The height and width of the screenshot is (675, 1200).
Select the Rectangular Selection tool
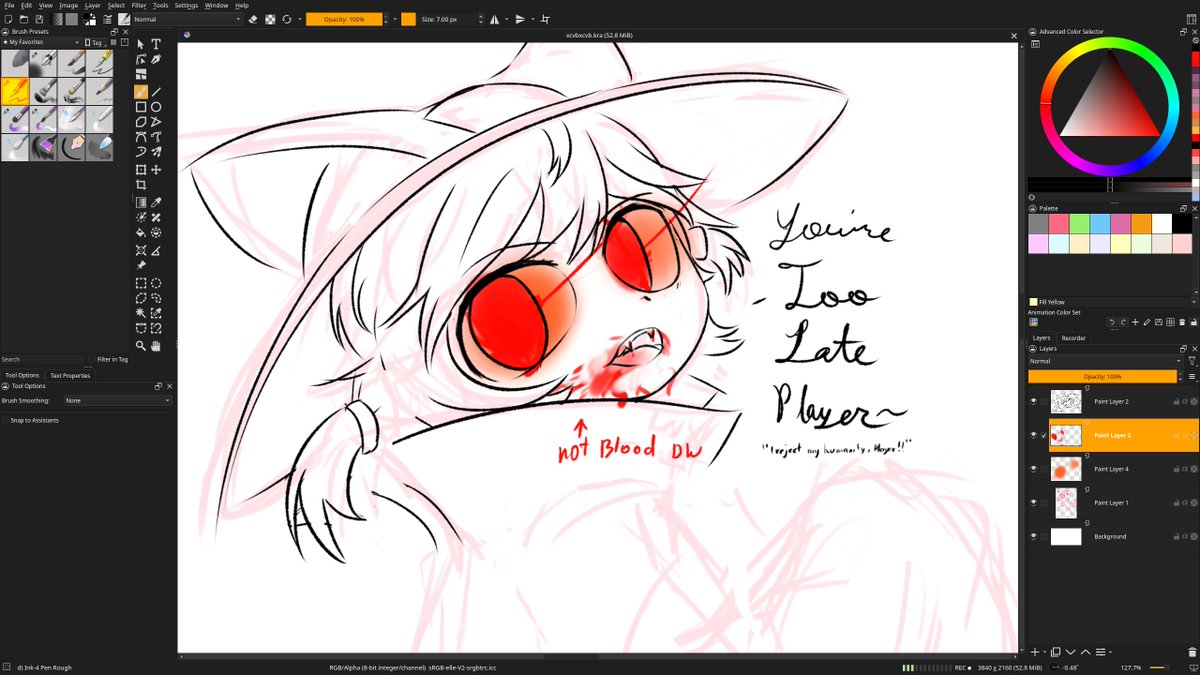point(141,283)
